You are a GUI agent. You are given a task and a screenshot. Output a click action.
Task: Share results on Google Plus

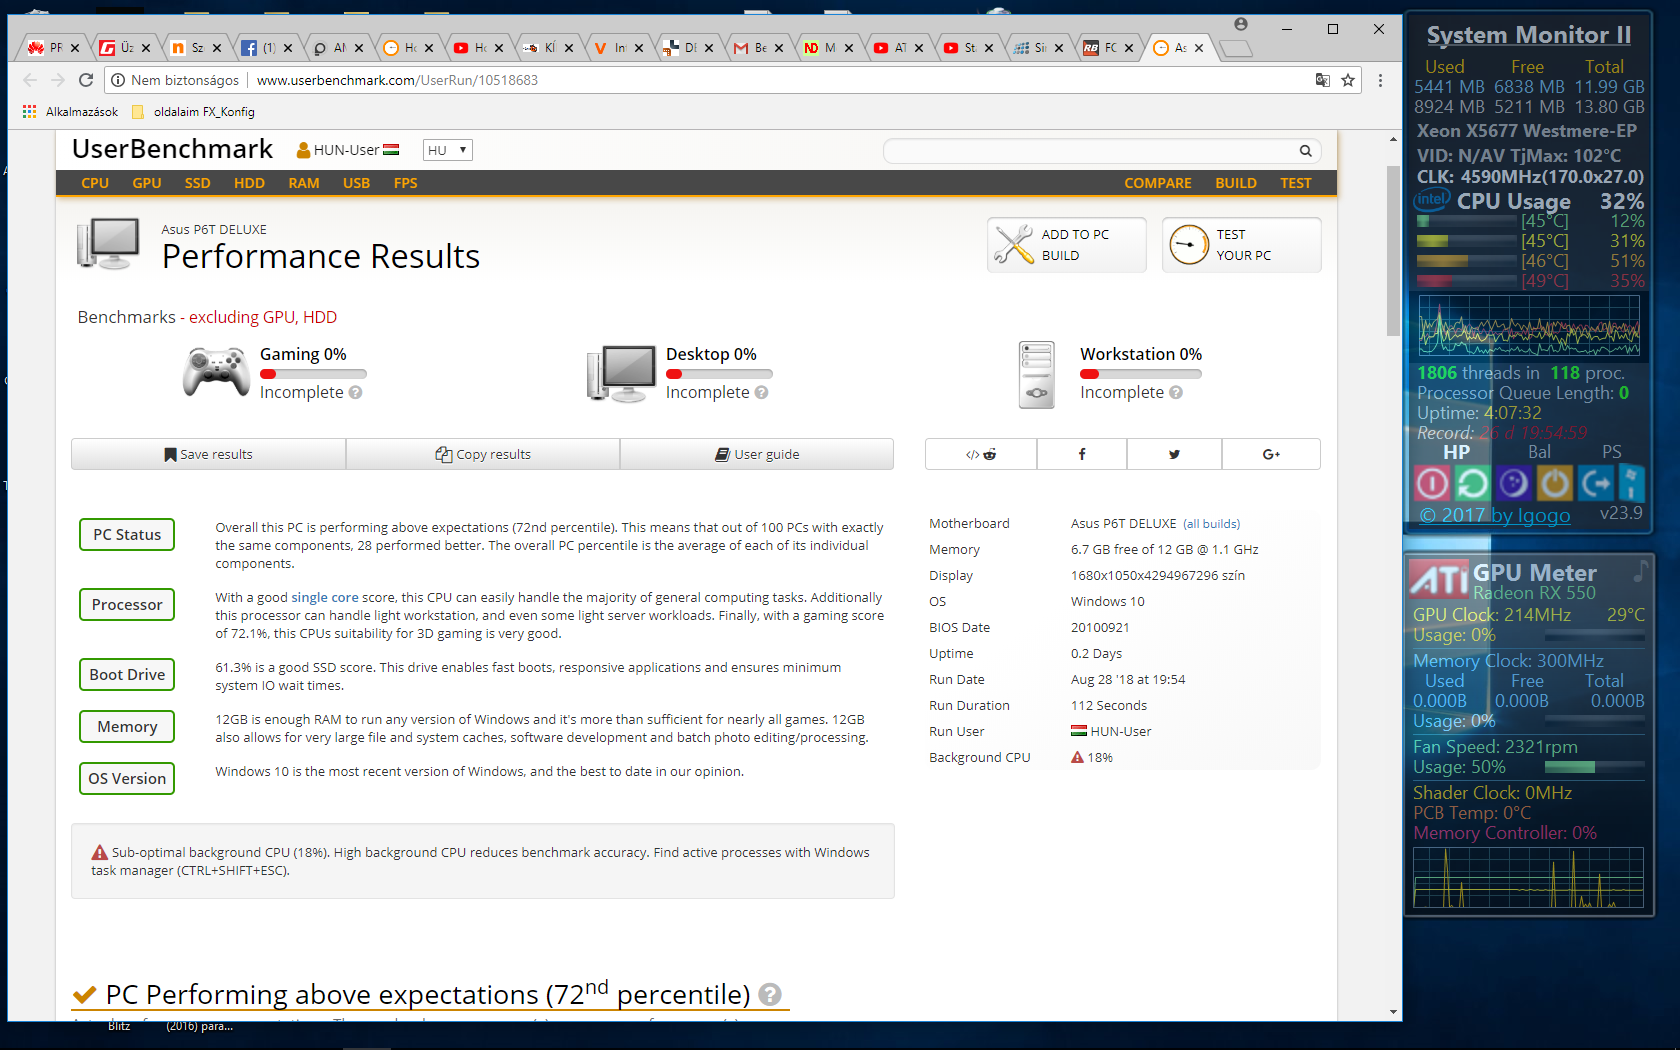(1271, 454)
